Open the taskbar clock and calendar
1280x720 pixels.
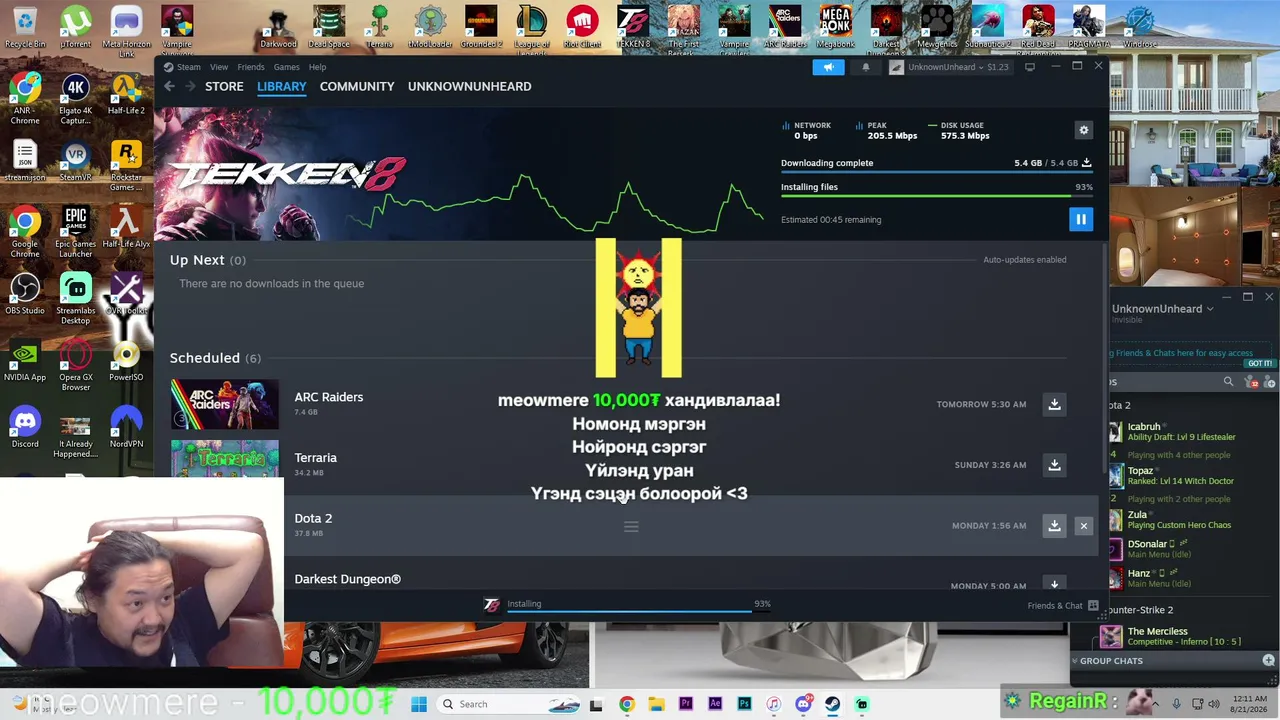point(1248,704)
